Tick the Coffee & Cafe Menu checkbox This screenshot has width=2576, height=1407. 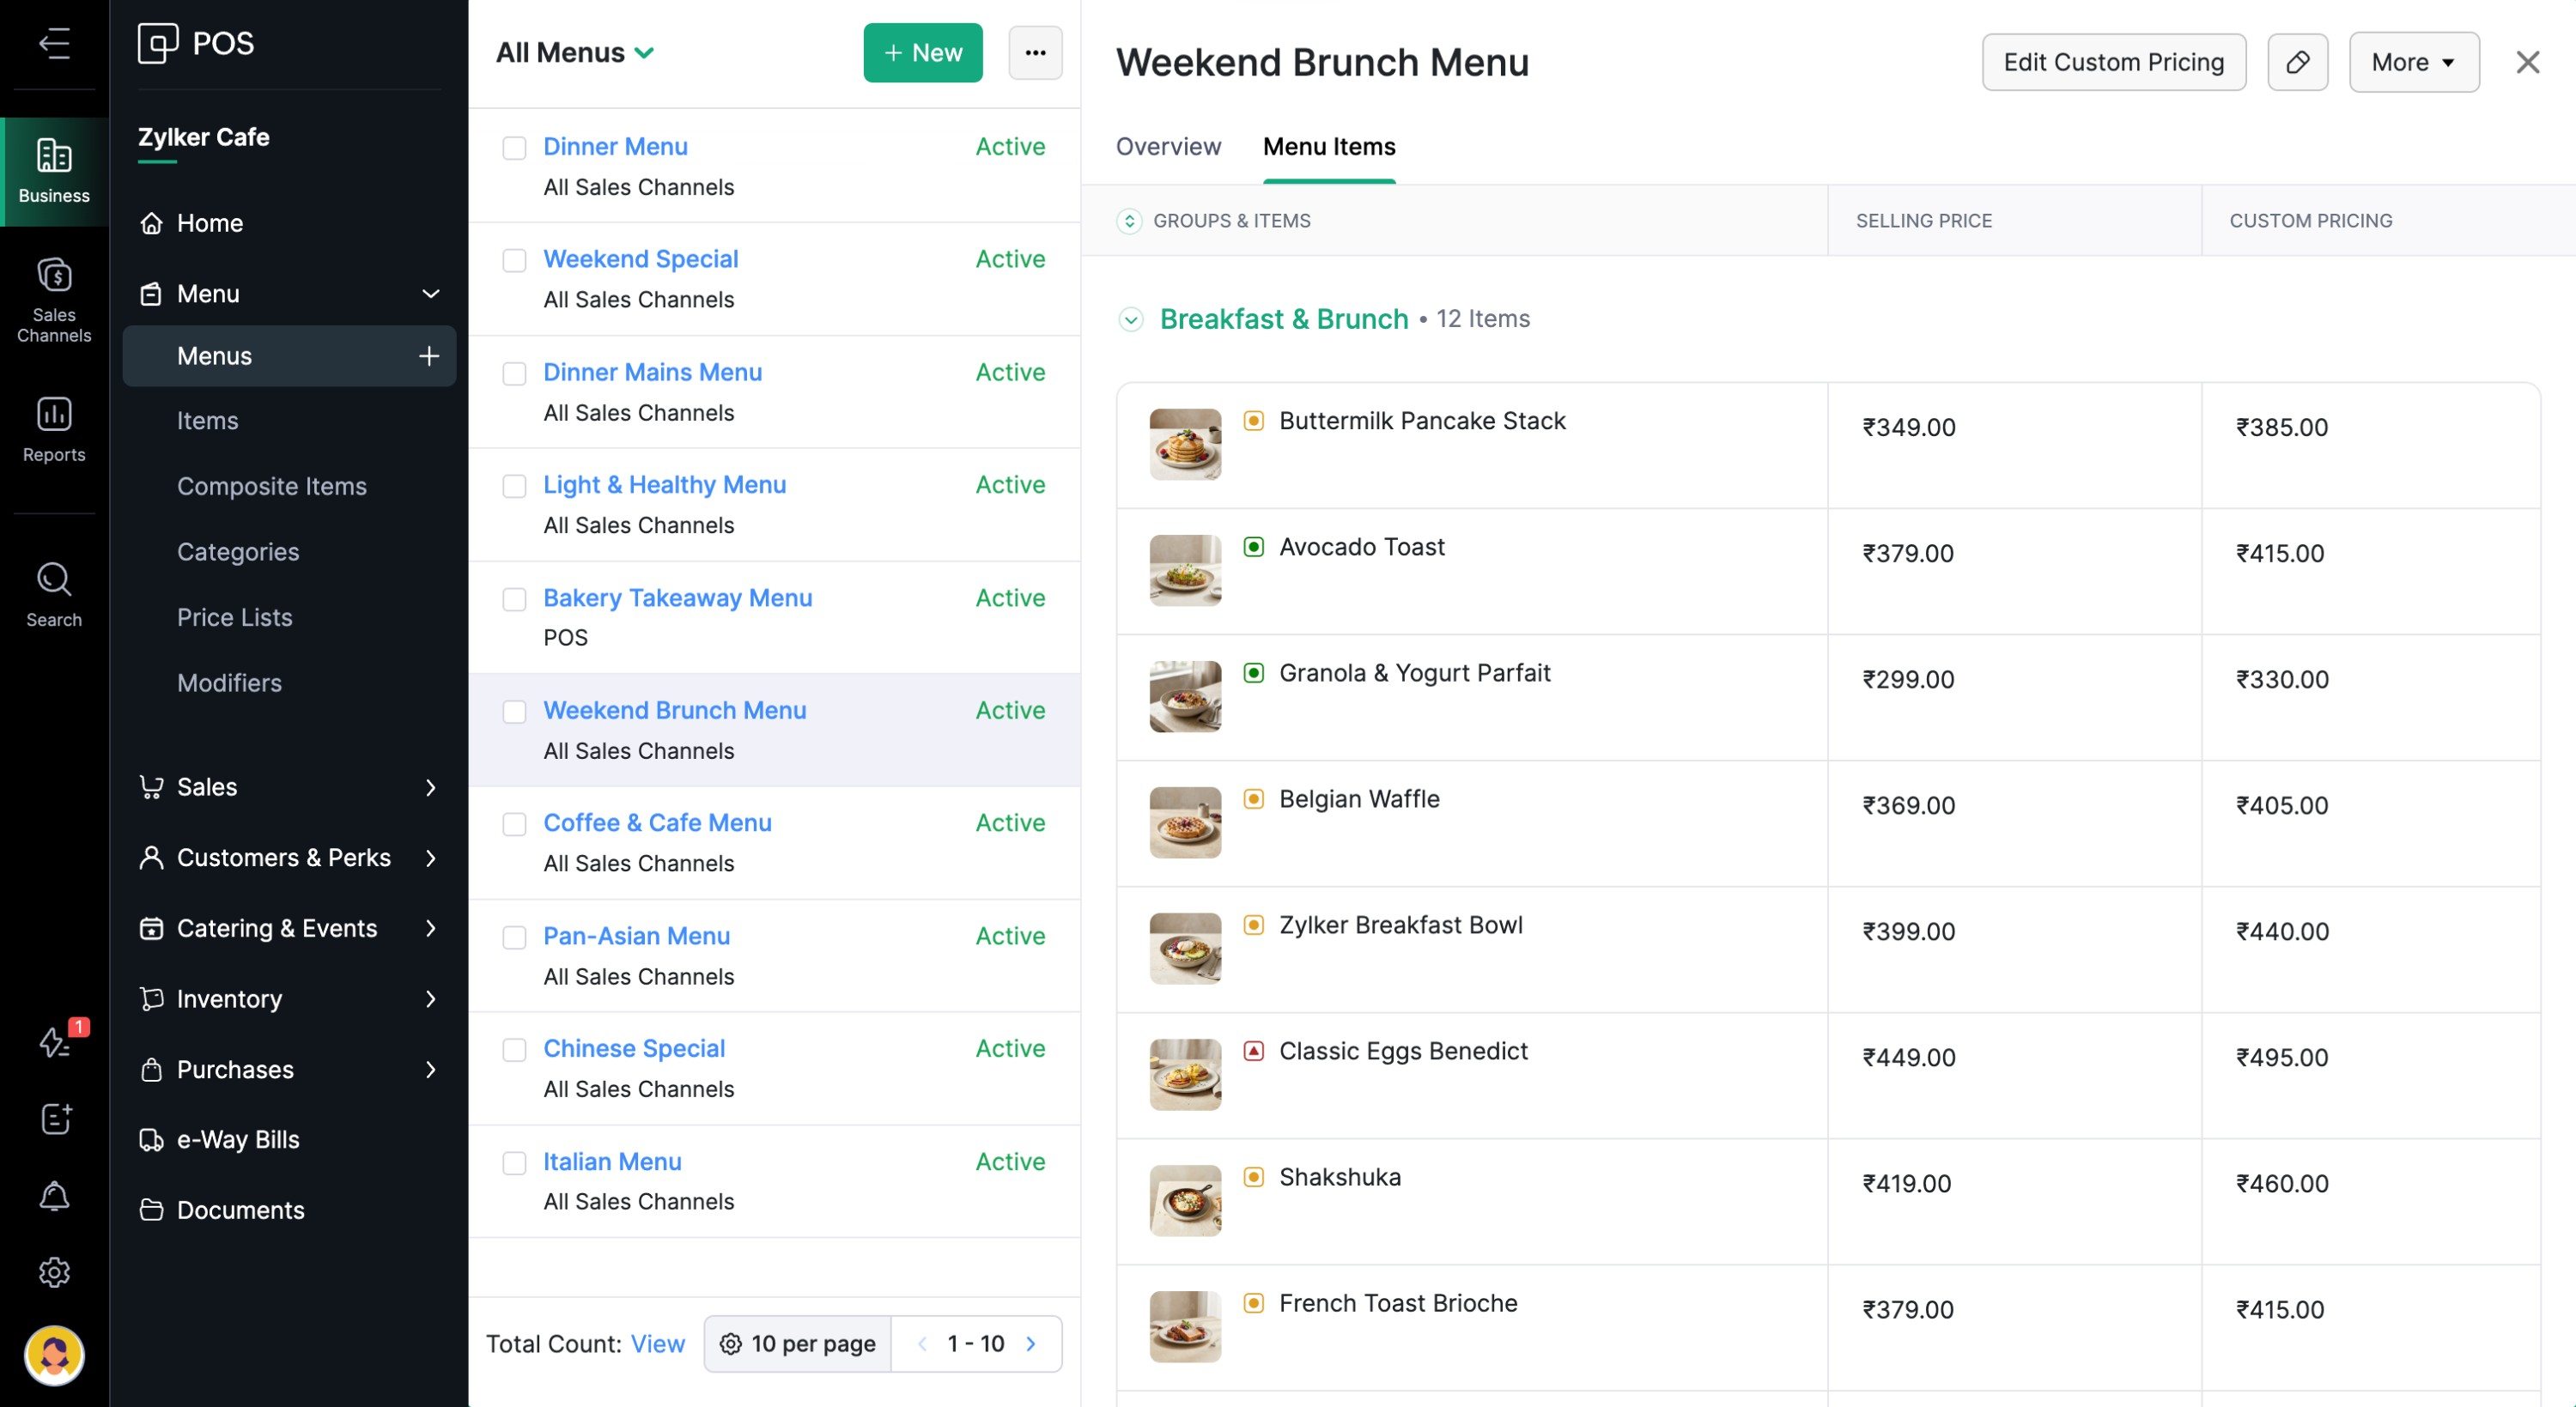[x=514, y=824]
